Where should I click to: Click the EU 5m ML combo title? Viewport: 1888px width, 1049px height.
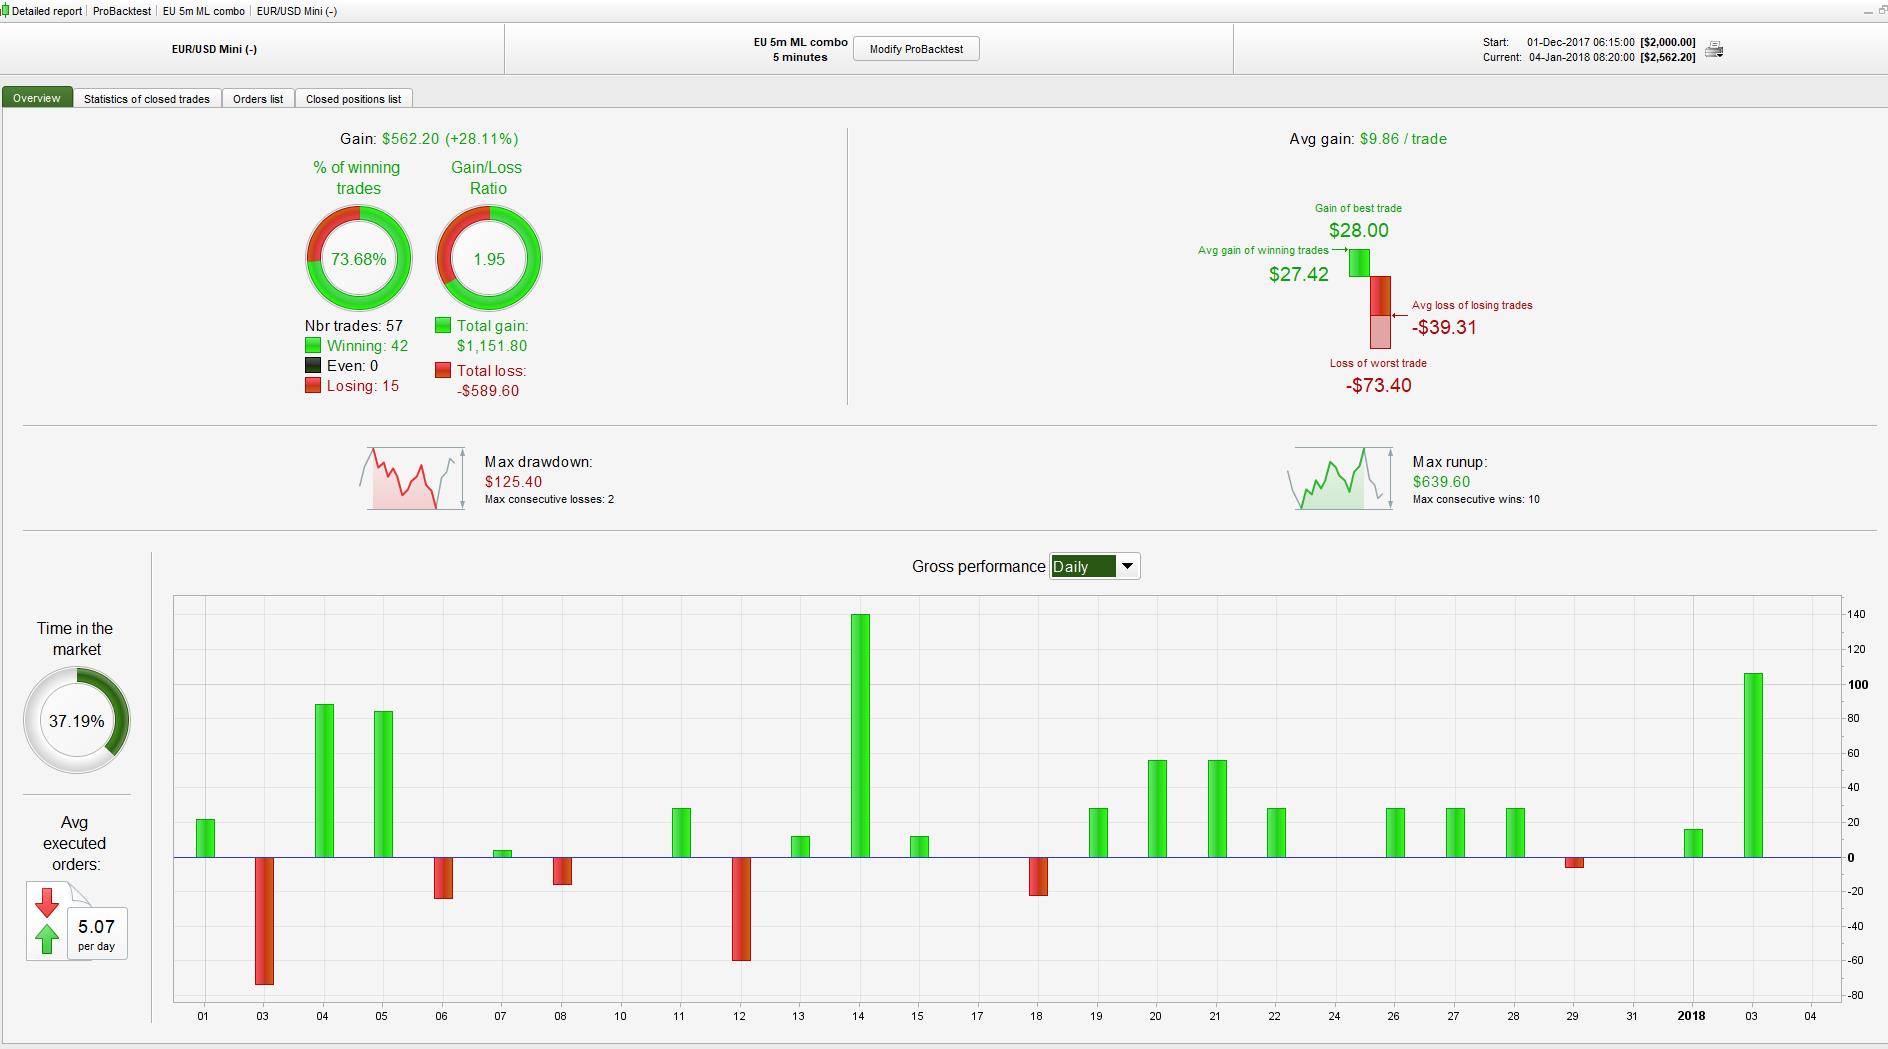[800, 42]
